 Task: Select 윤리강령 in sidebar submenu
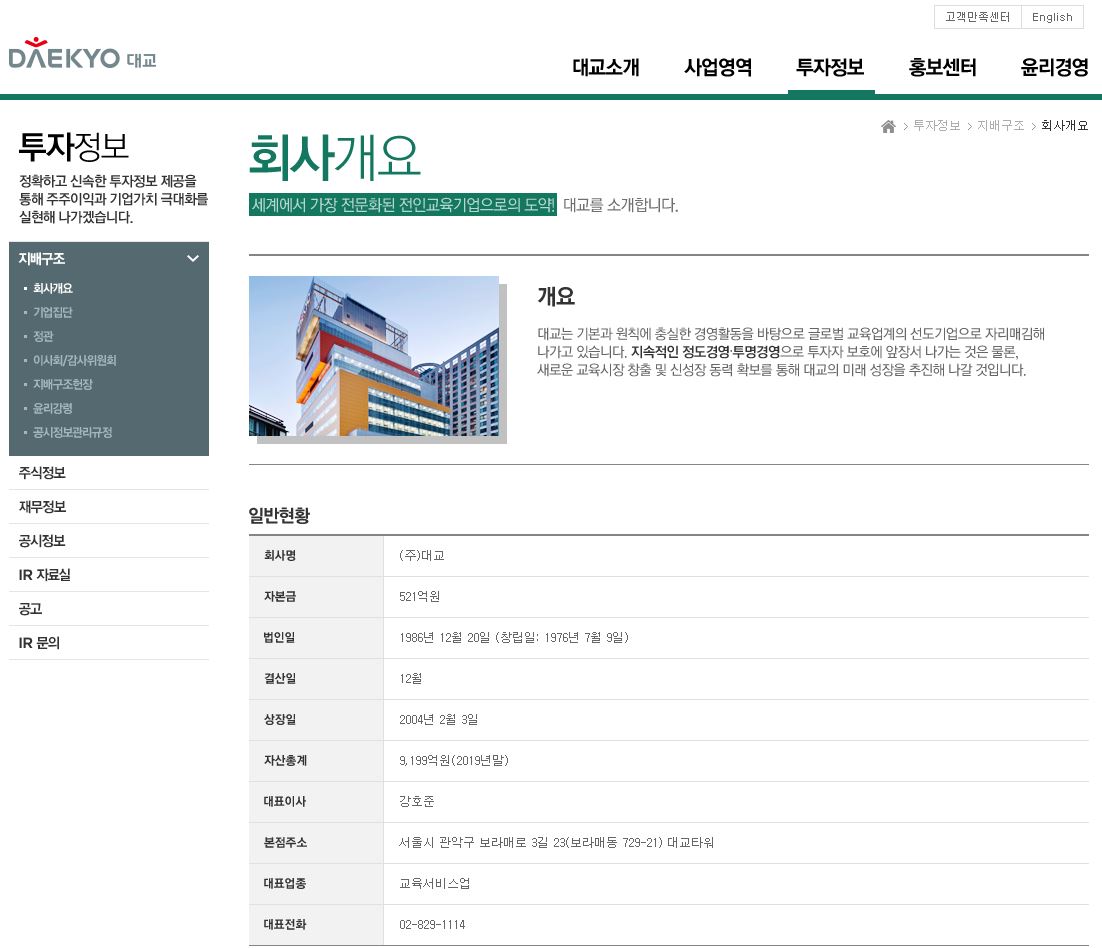53,408
